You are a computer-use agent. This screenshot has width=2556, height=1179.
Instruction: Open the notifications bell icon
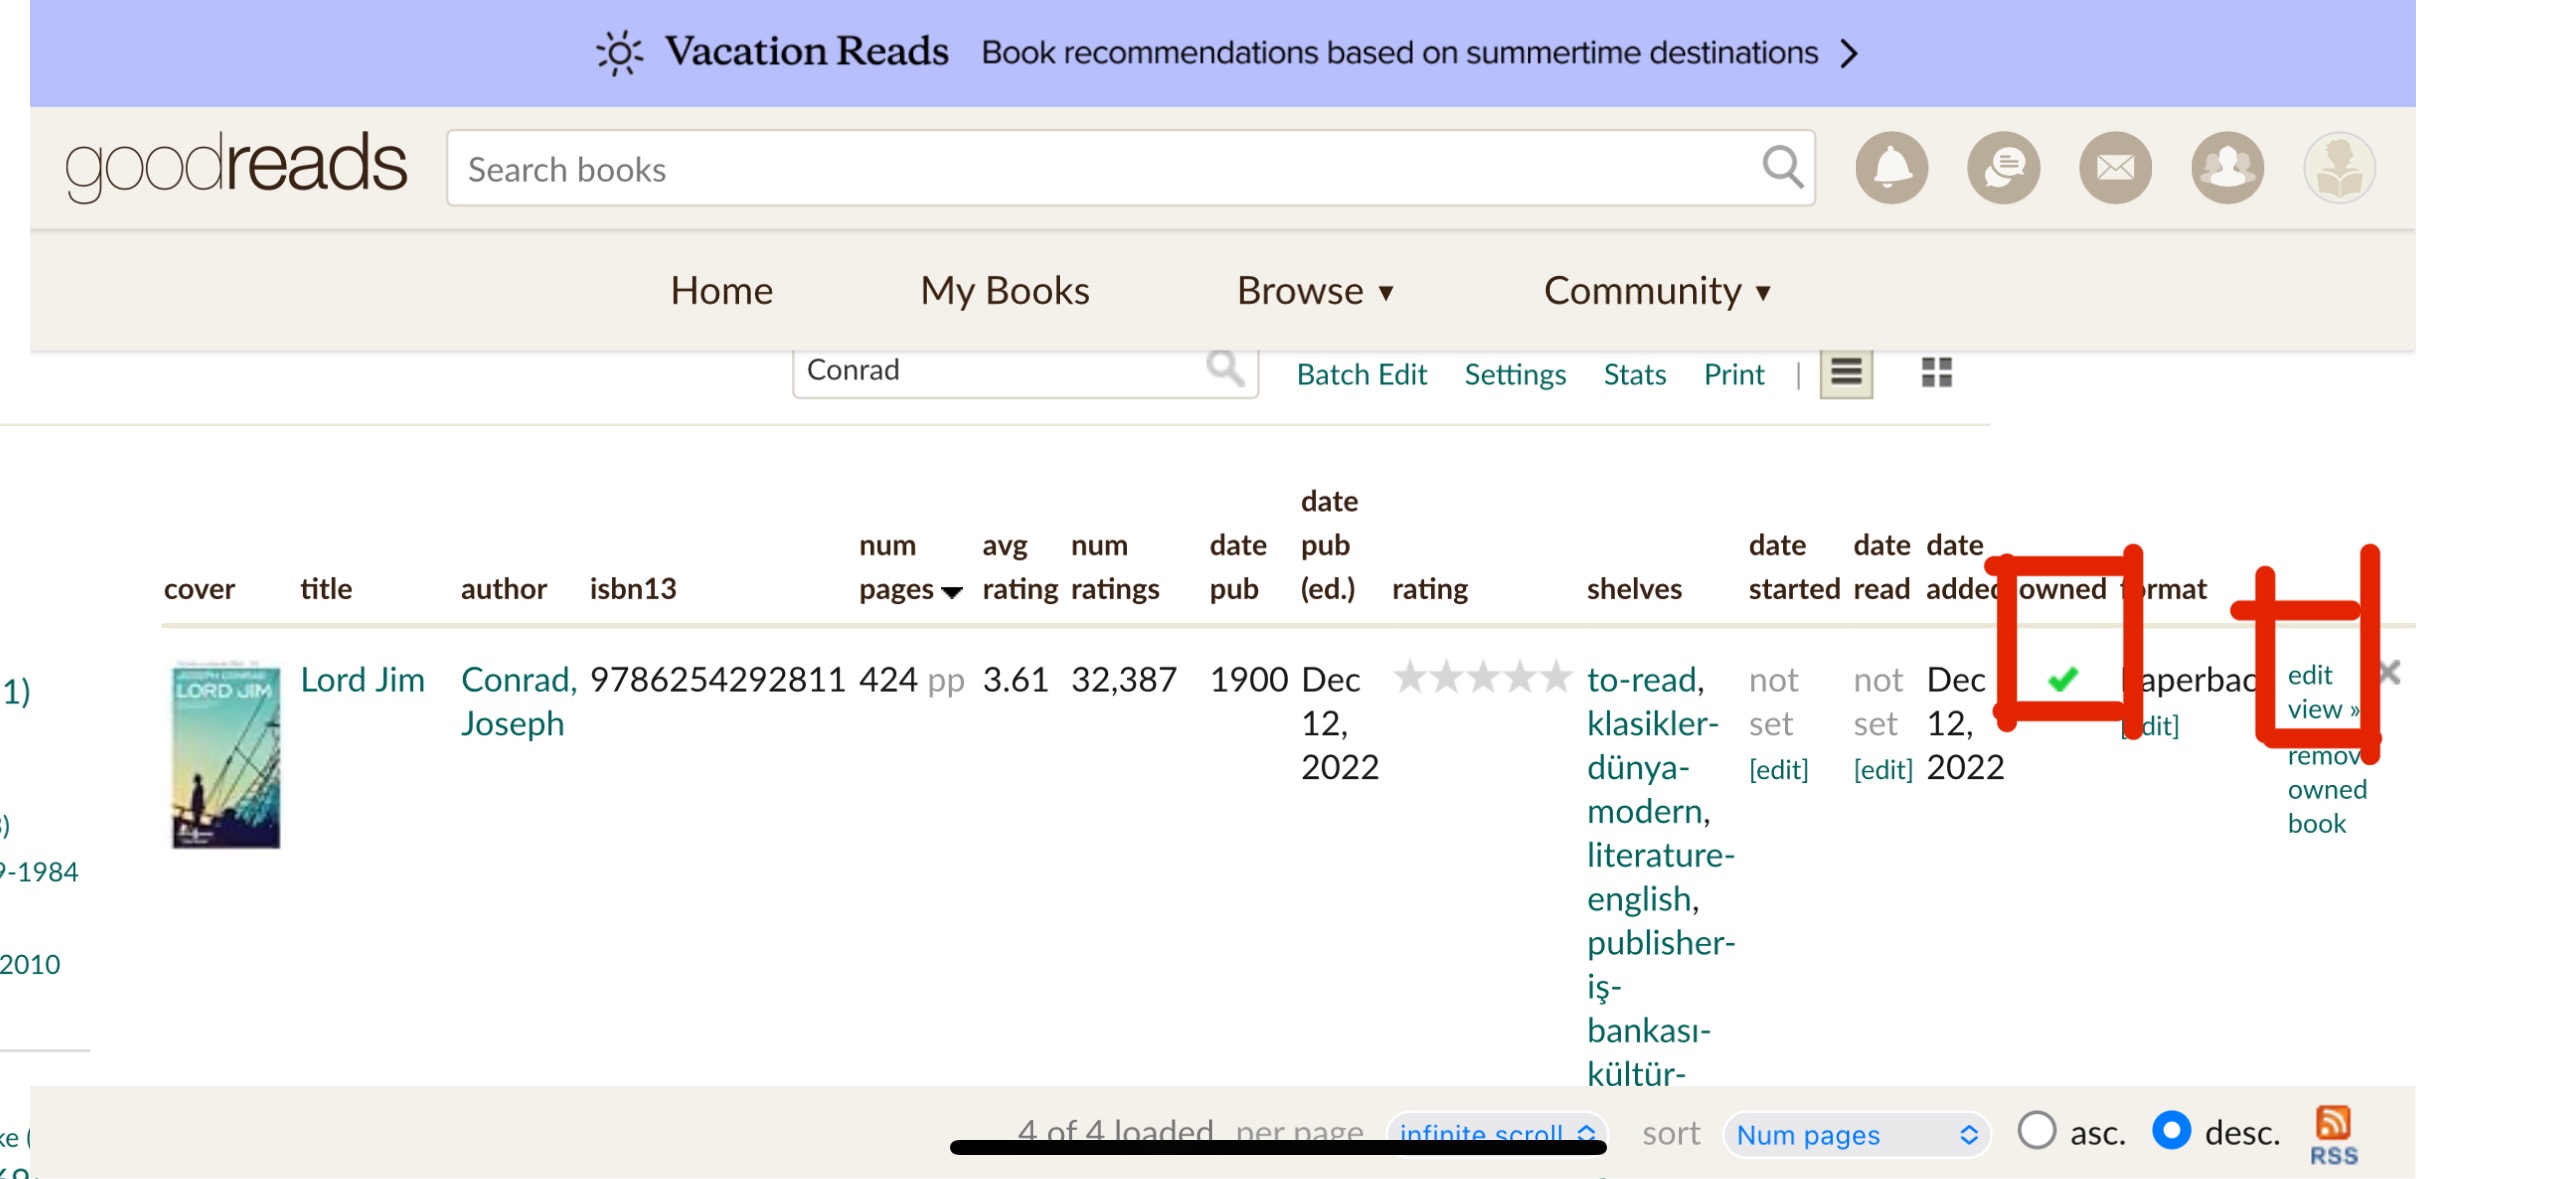pyautogui.click(x=1890, y=168)
